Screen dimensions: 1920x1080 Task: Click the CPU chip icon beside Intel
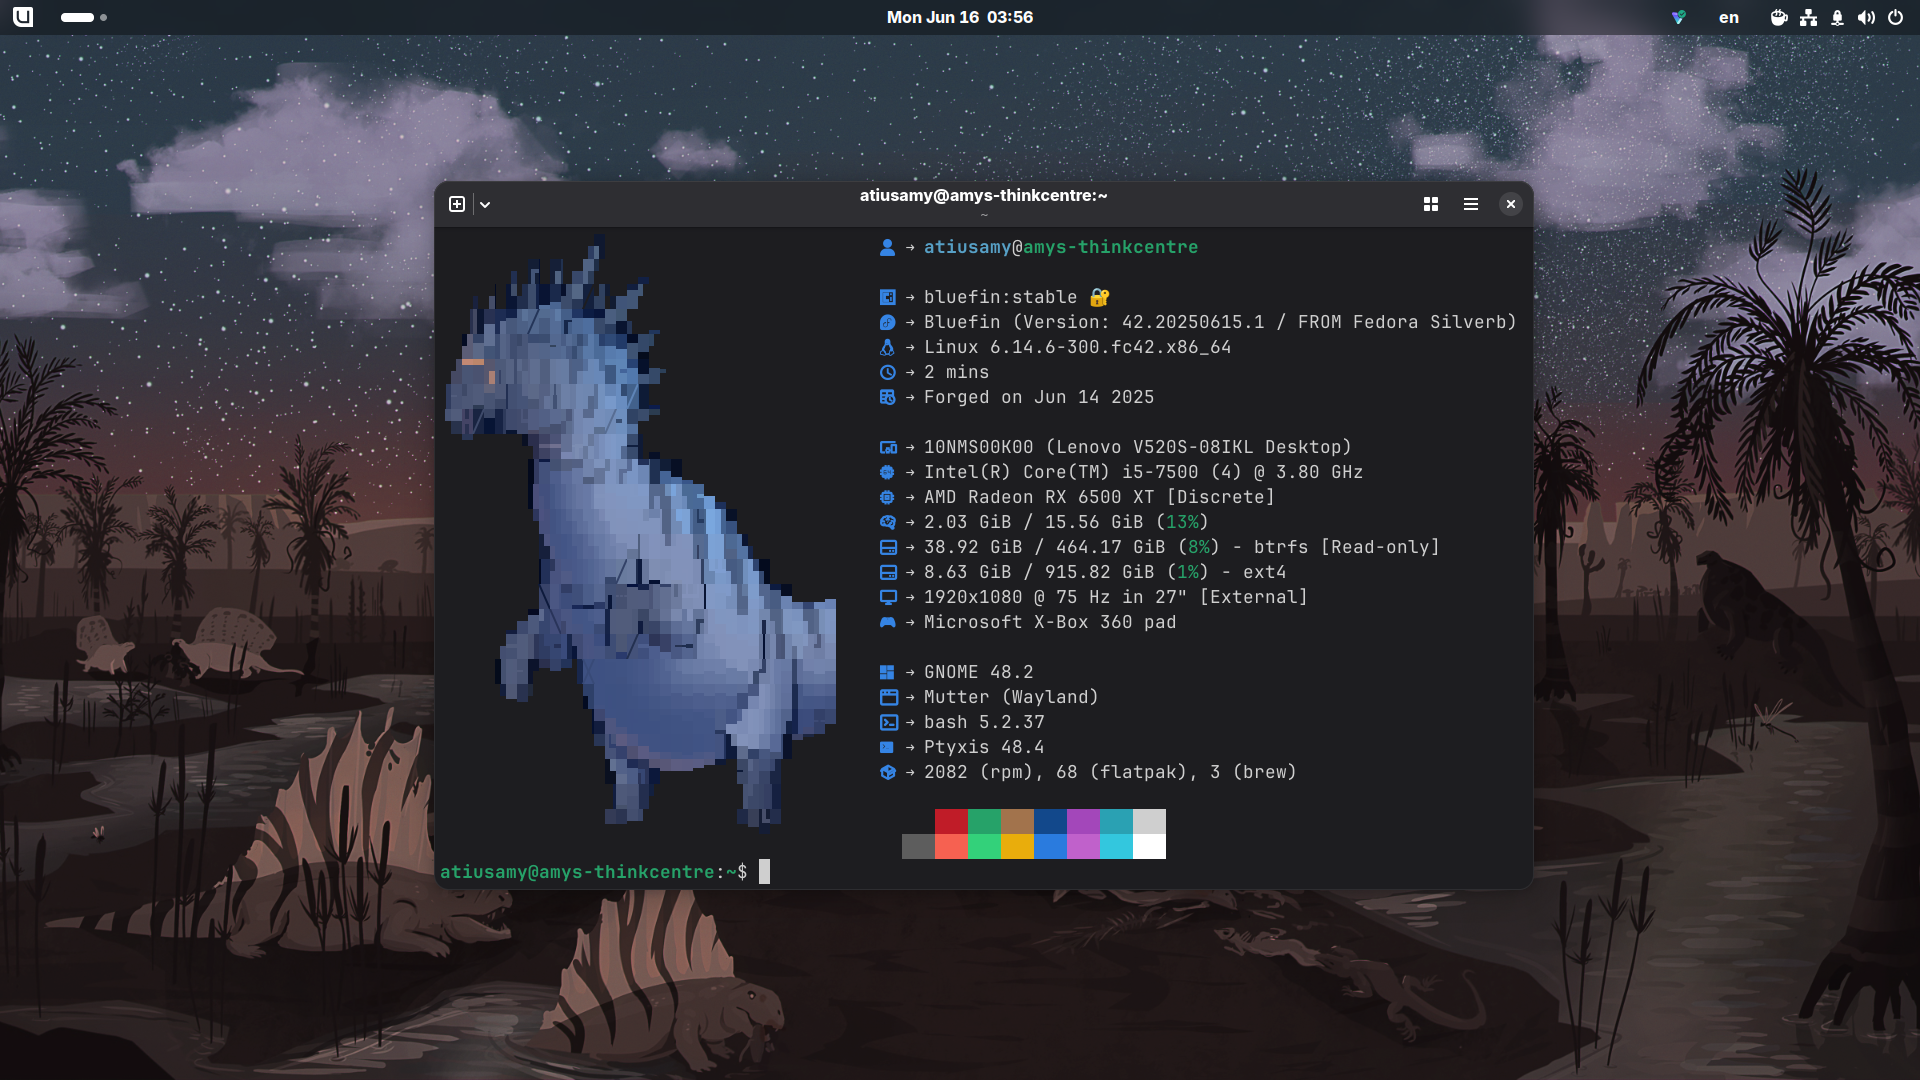(887, 472)
